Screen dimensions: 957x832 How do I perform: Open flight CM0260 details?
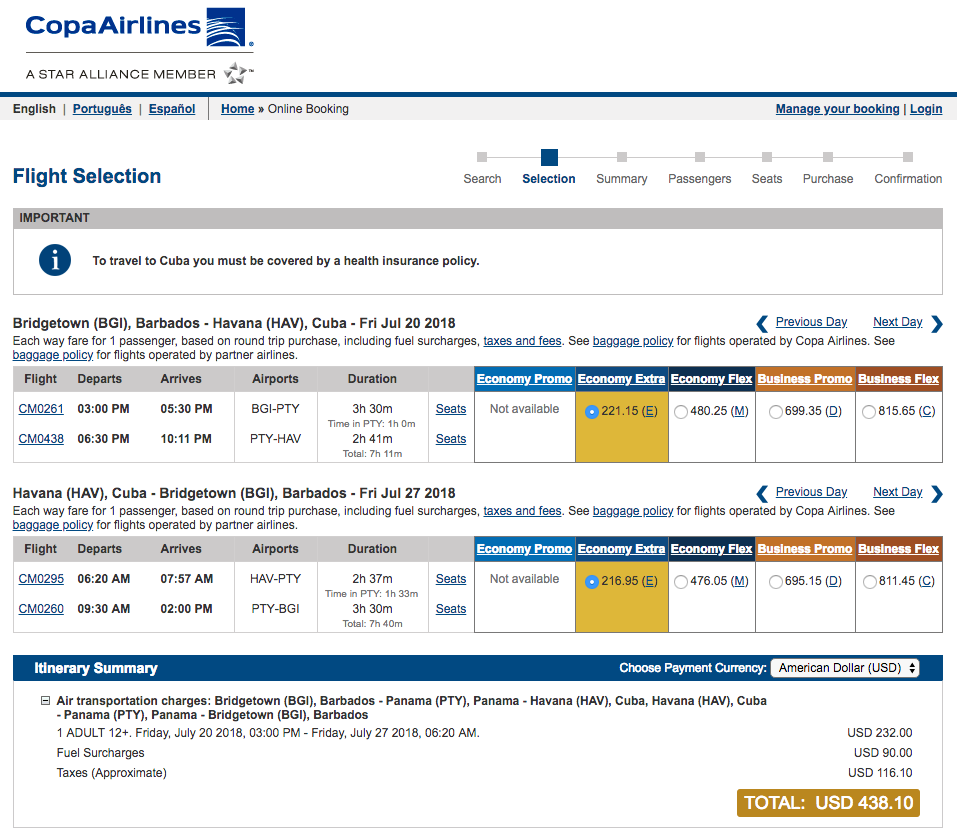(x=41, y=609)
